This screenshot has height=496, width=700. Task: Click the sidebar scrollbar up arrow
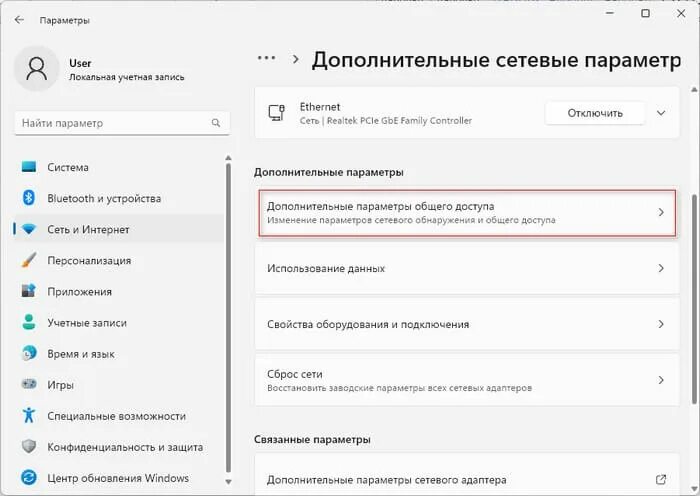(x=228, y=158)
